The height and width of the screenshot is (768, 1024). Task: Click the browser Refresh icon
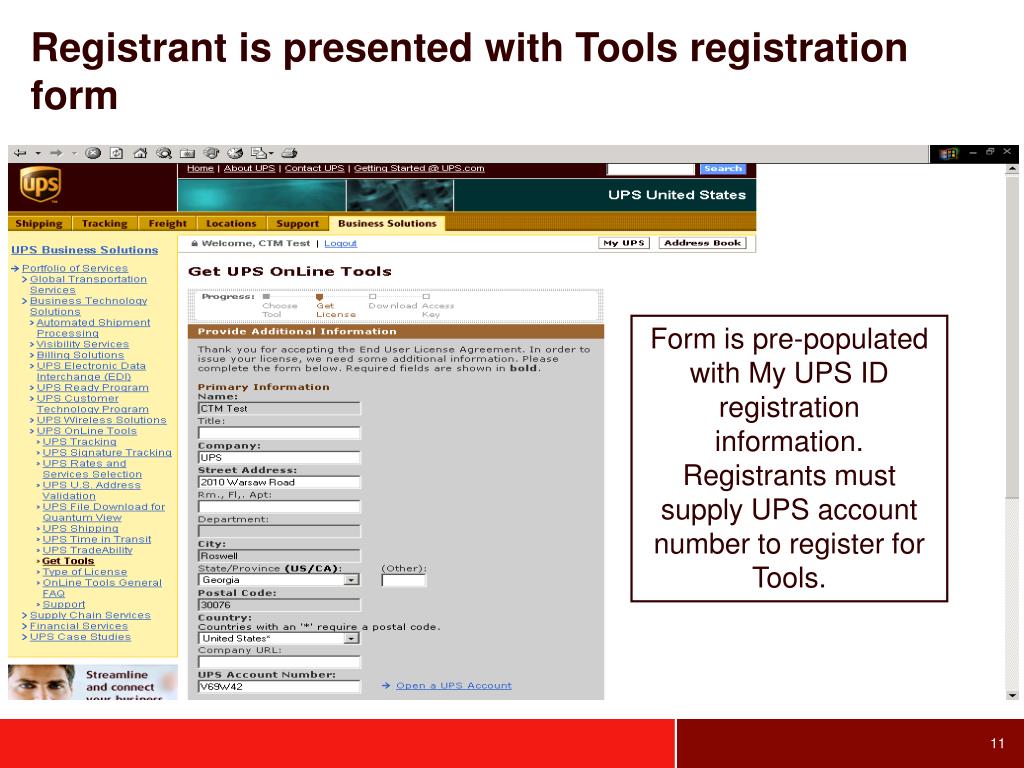116,153
